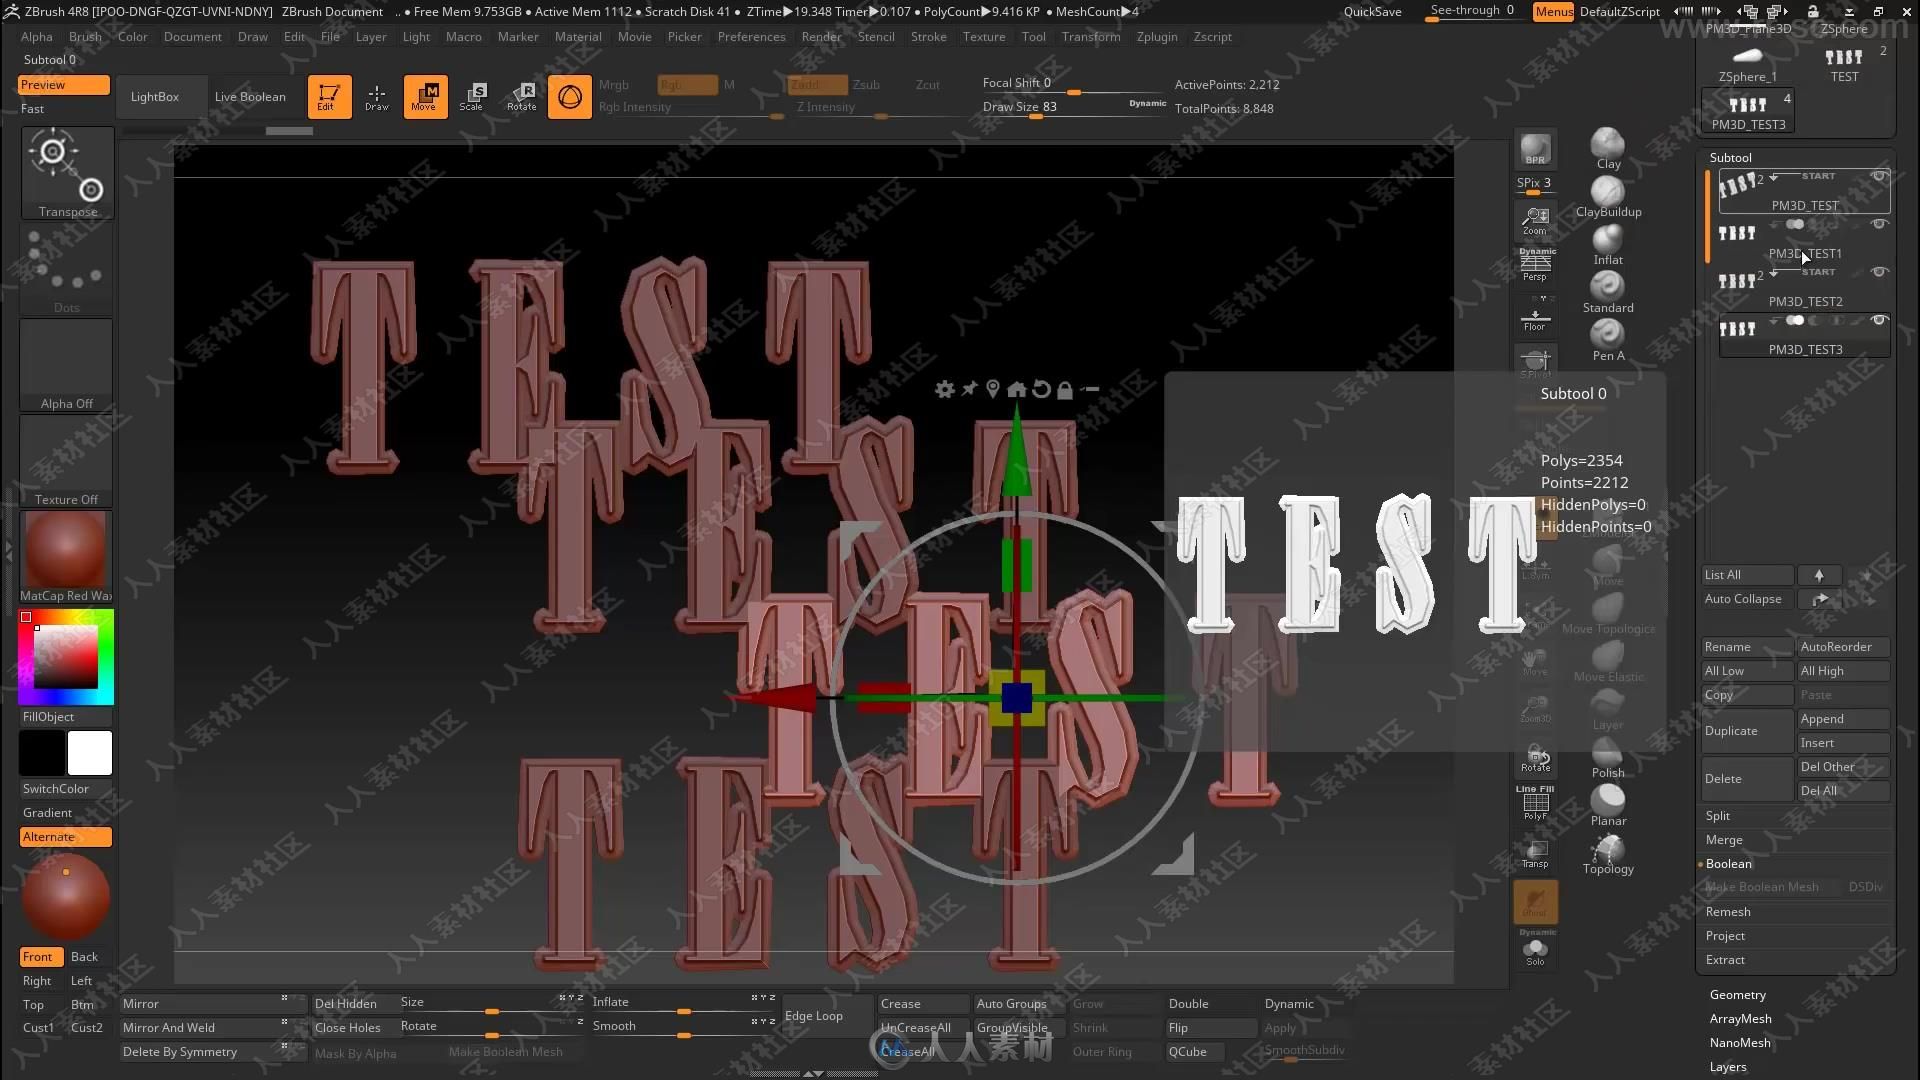Click the Zoom canvas icon
This screenshot has width=1920, height=1080.
[x=1535, y=221]
